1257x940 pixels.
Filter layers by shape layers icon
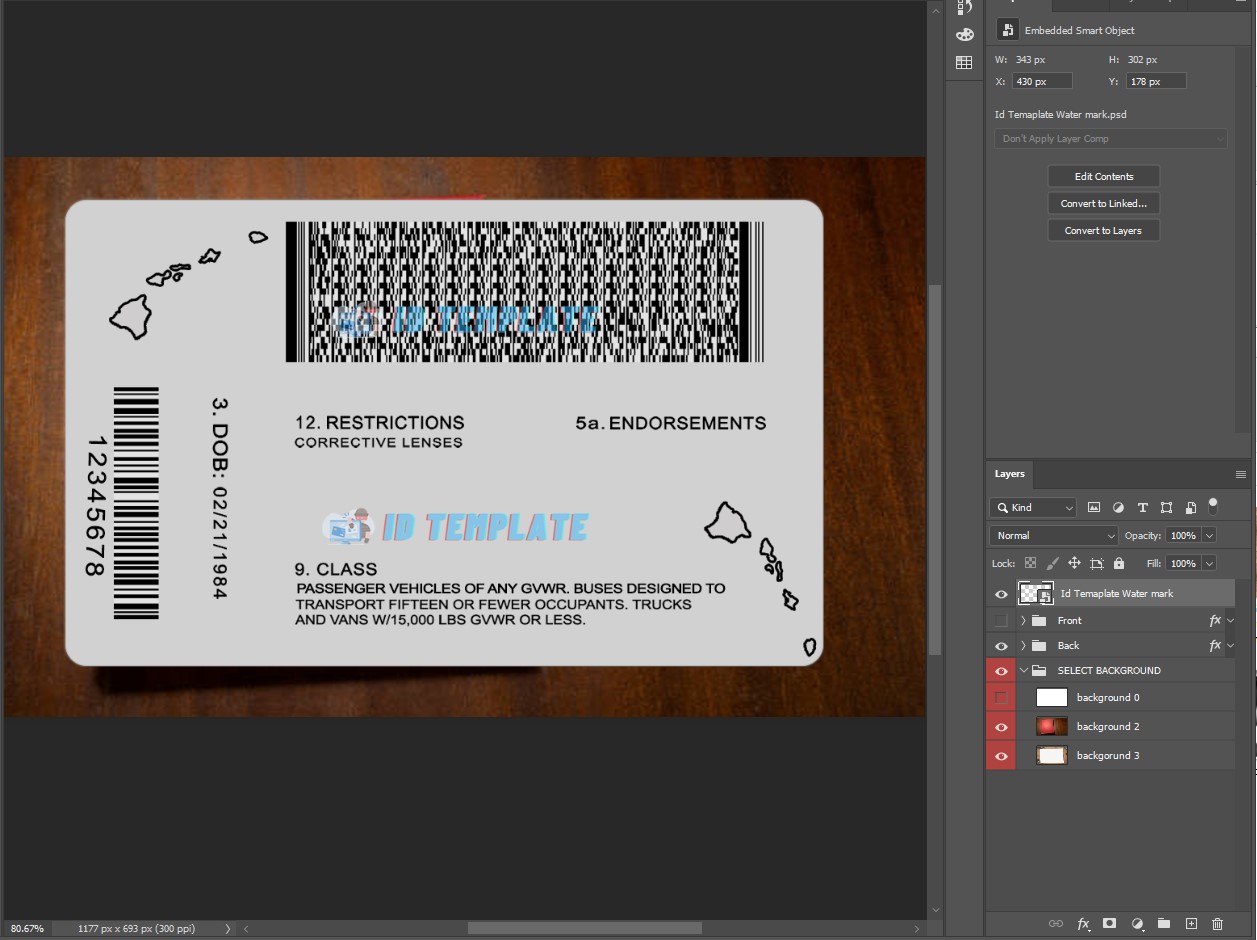pos(1166,508)
